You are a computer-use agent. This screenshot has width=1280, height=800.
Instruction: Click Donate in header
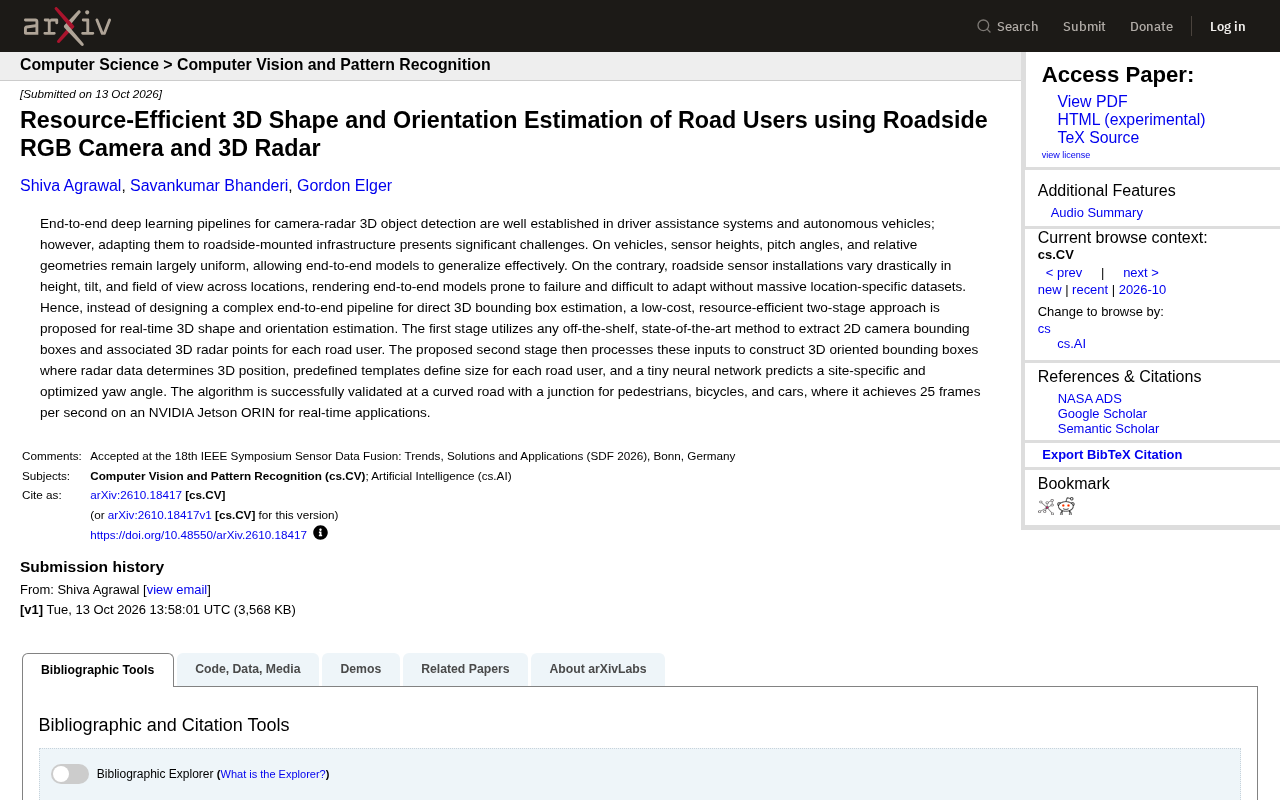click(1151, 26)
